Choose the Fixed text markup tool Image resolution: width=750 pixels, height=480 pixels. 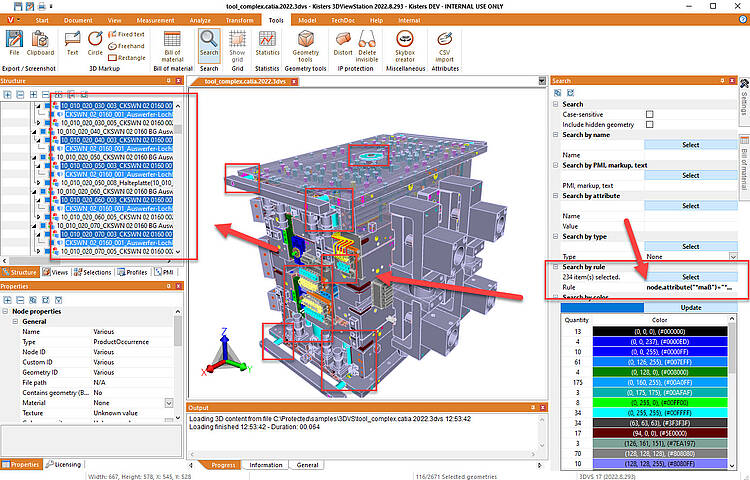126,34
